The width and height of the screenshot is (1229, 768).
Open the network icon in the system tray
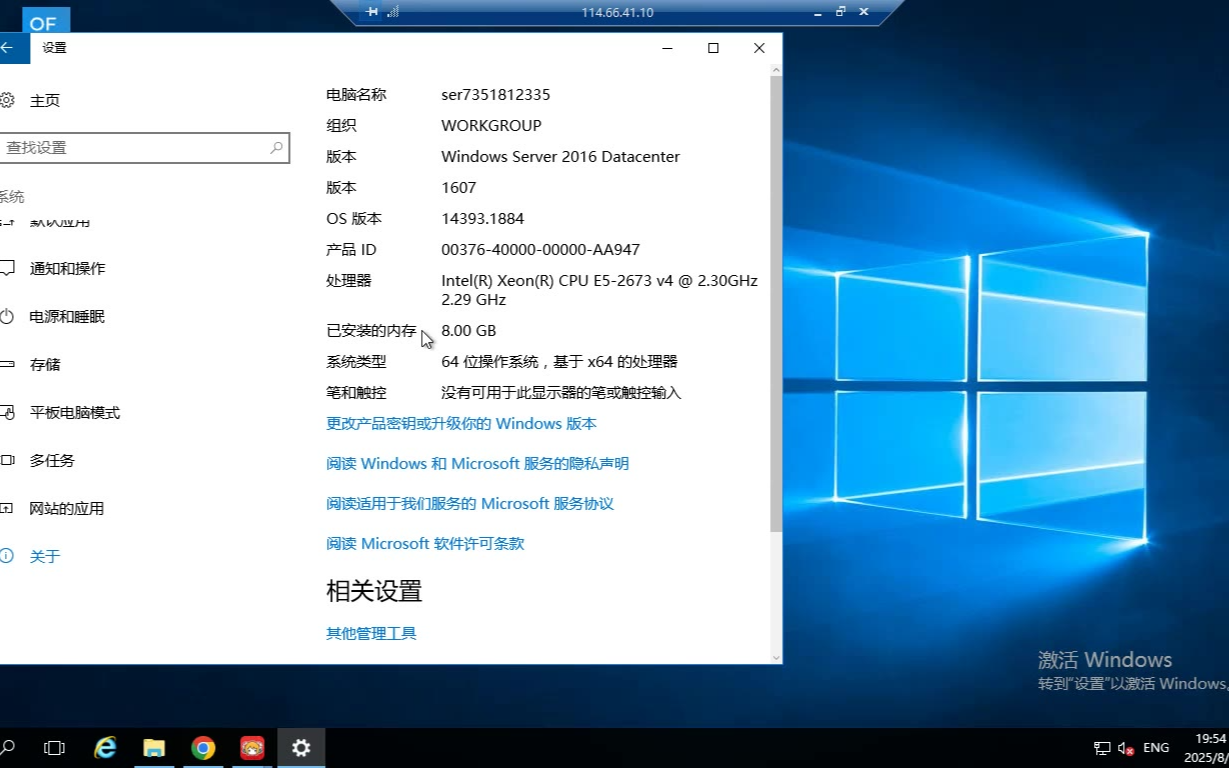pyautogui.click(x=1102, y=748)
